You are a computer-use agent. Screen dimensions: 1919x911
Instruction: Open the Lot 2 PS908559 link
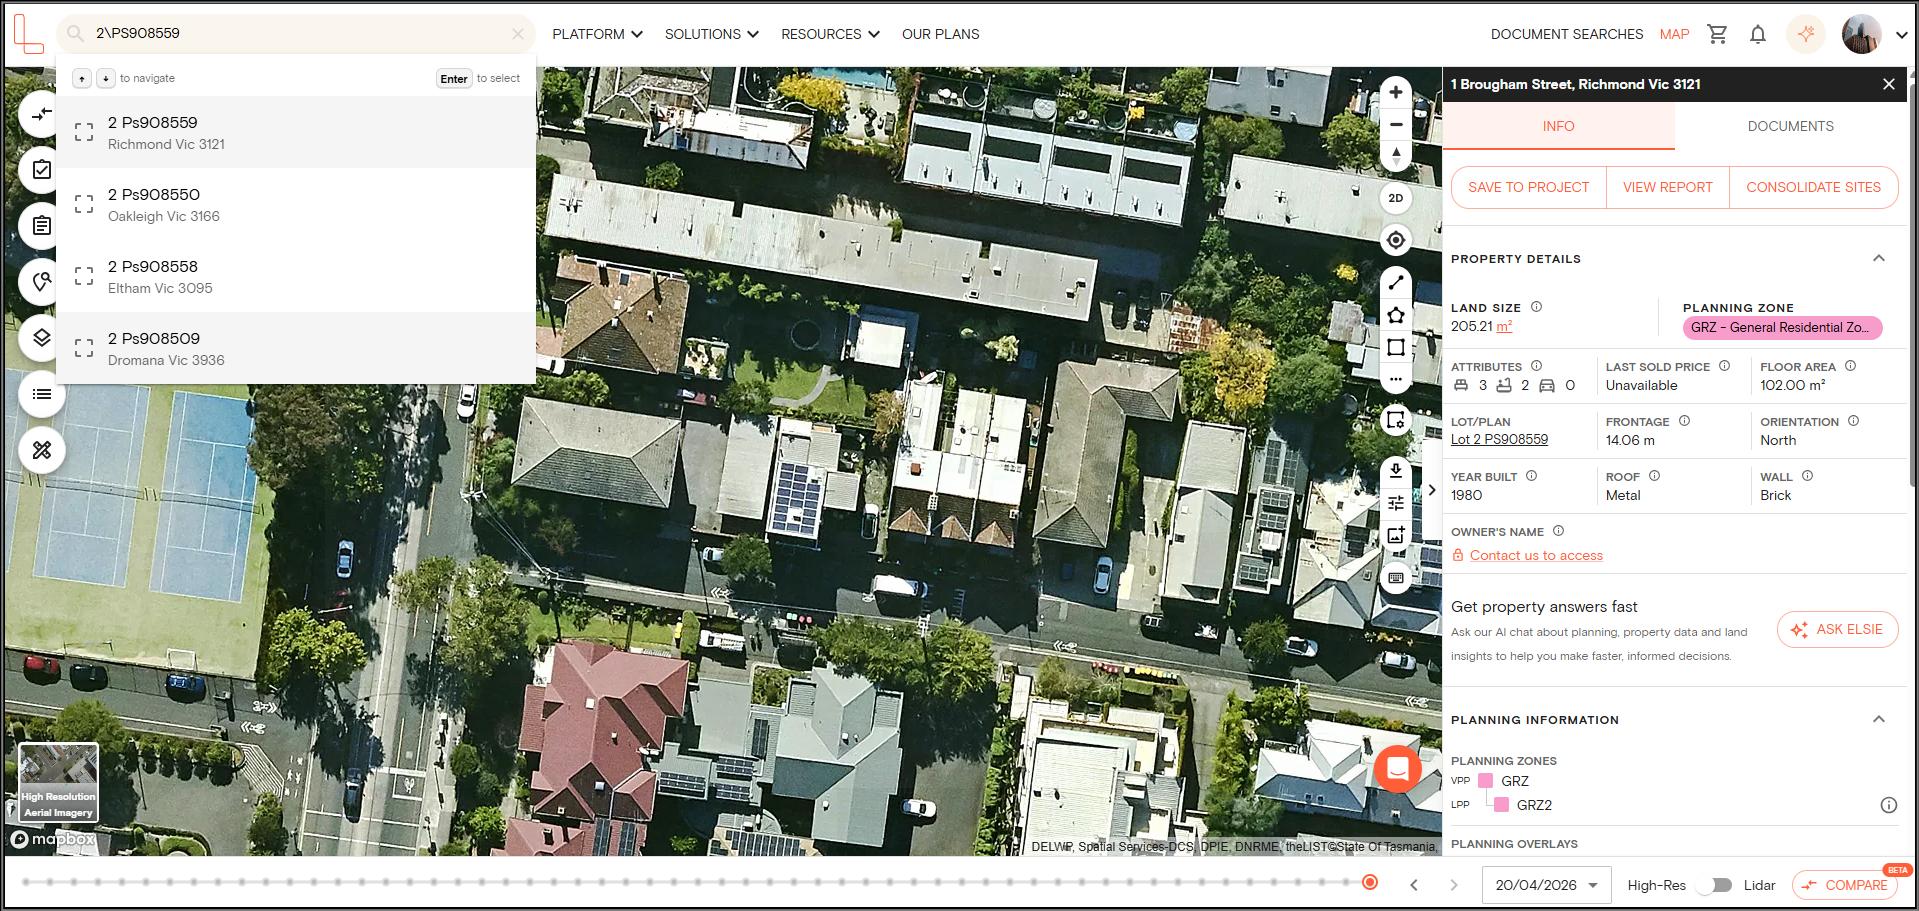click(x=1499, y=439)
